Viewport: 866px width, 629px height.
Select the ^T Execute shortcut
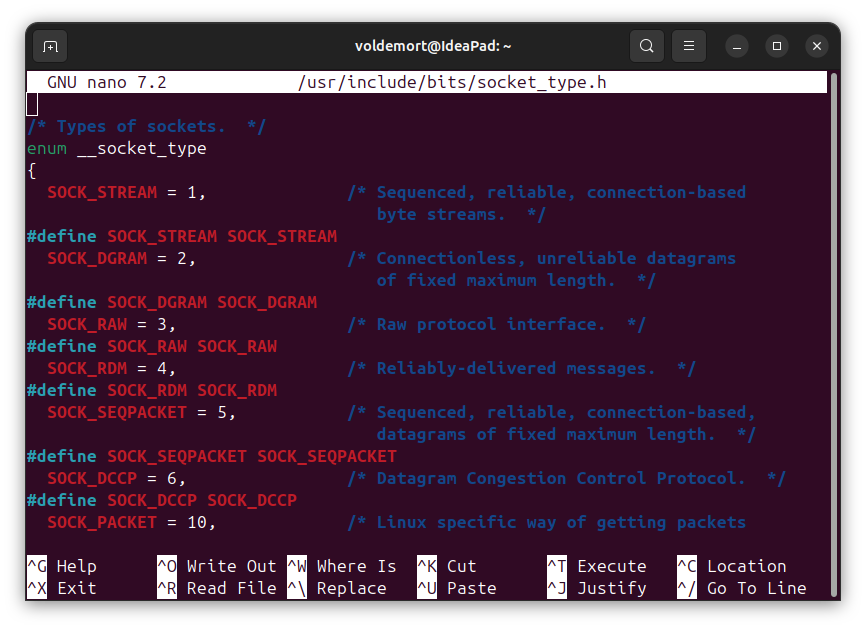pyautogui.click(x=597, y=567)
